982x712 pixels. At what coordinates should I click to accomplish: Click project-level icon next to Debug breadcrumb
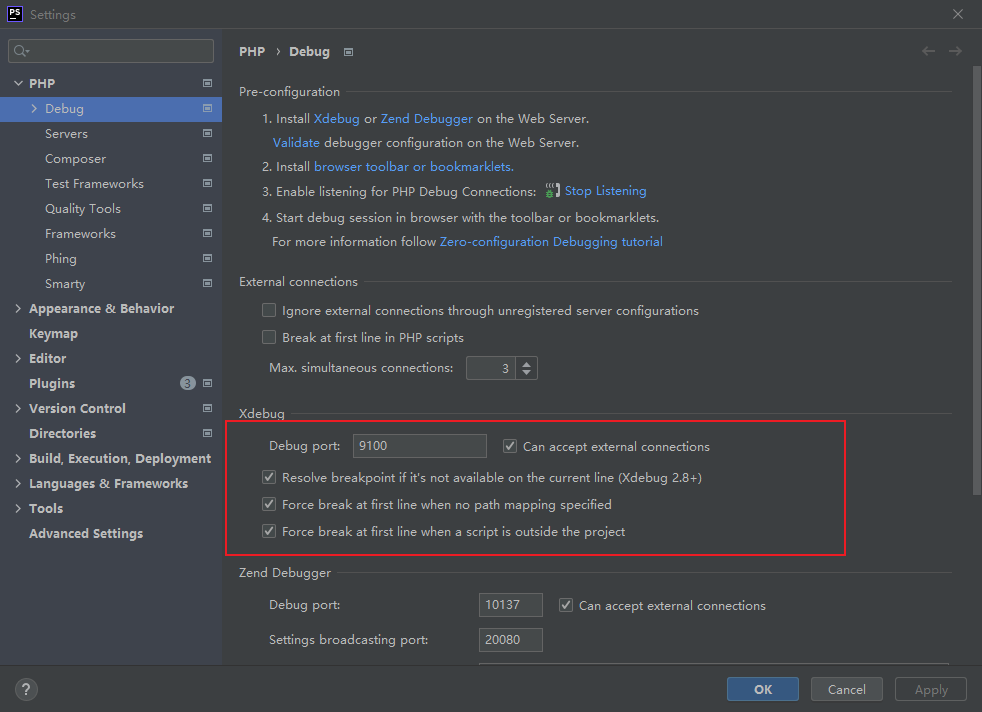point(348,52)
